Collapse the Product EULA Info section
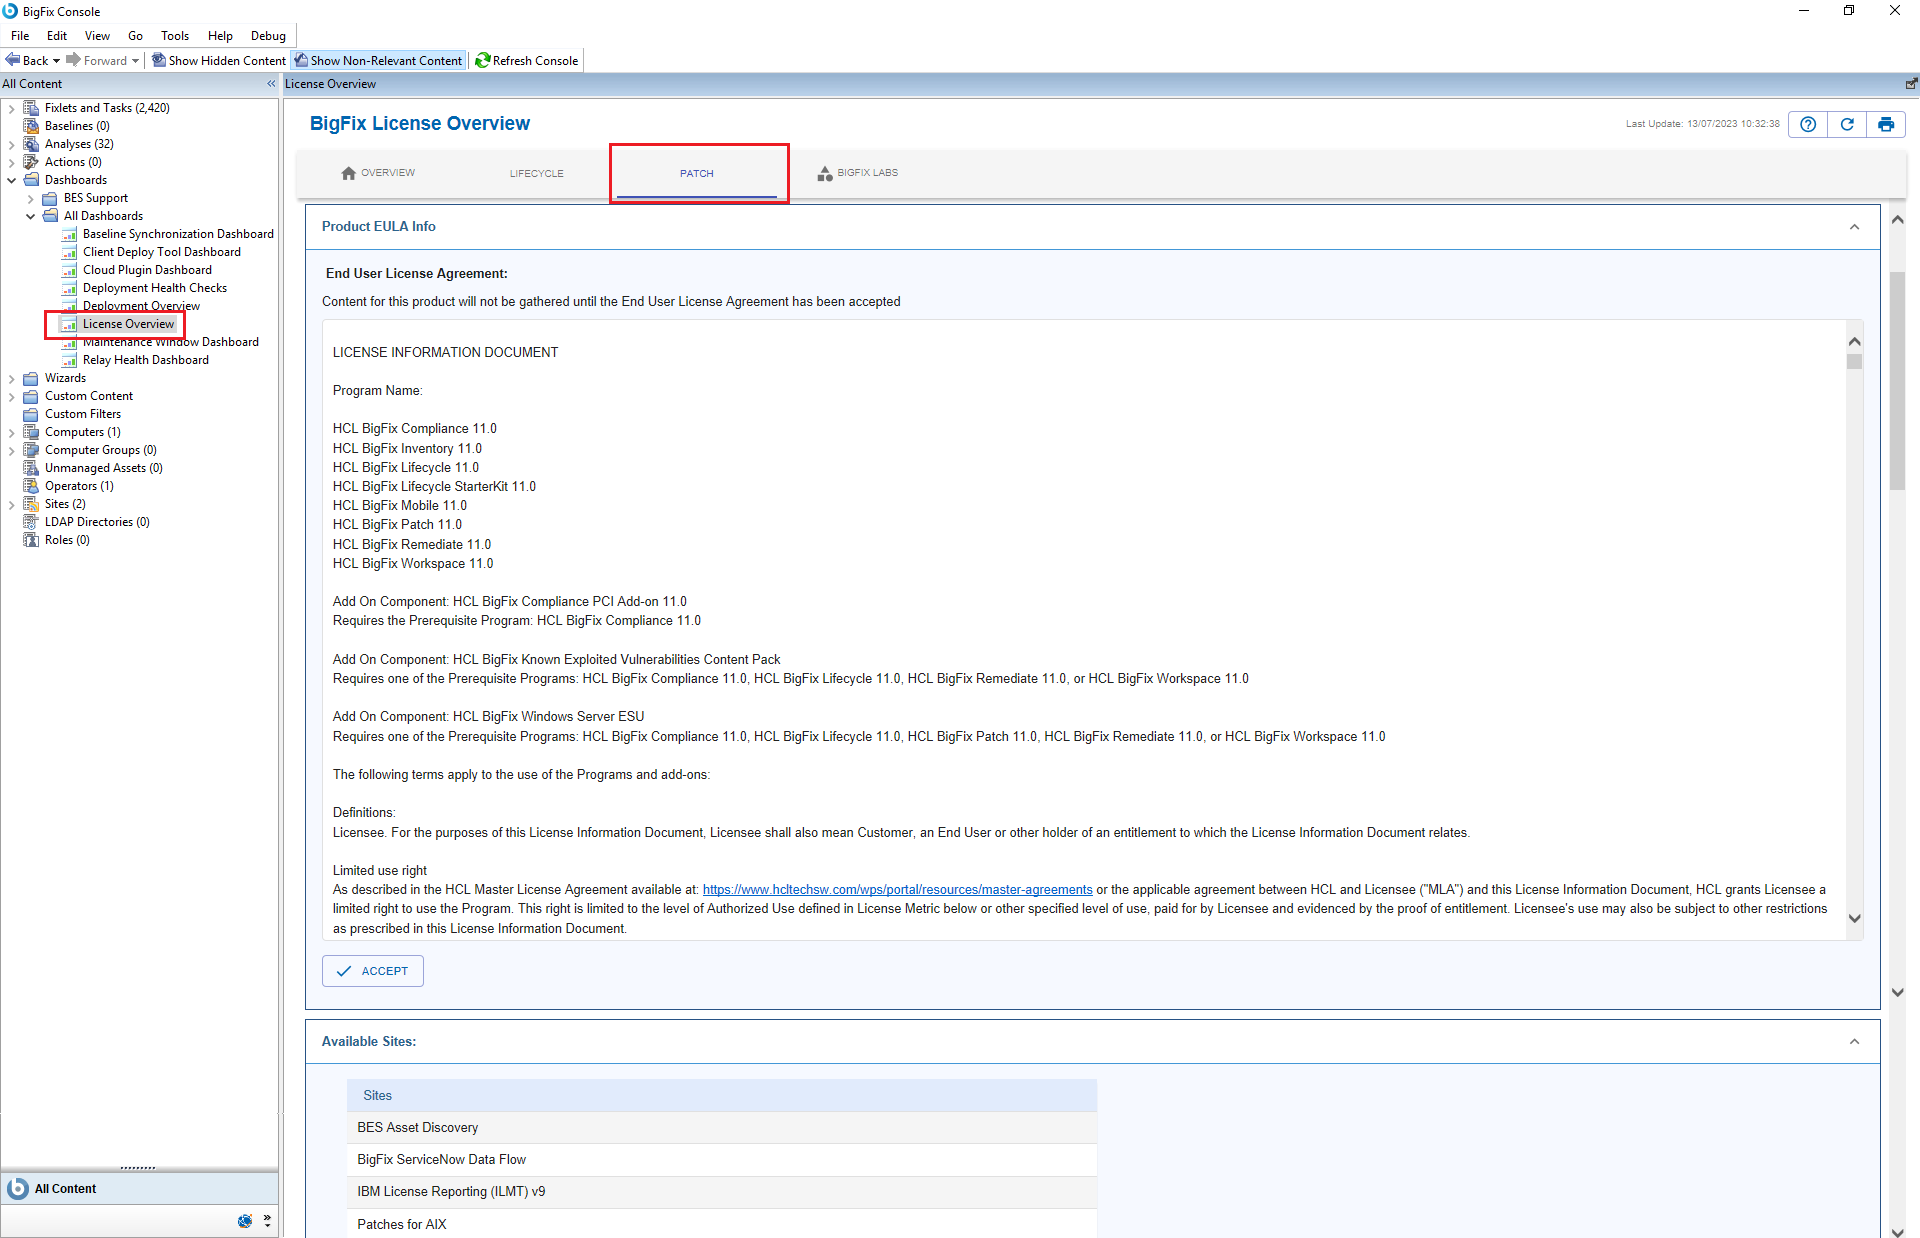 click(x=1854, y=227)
